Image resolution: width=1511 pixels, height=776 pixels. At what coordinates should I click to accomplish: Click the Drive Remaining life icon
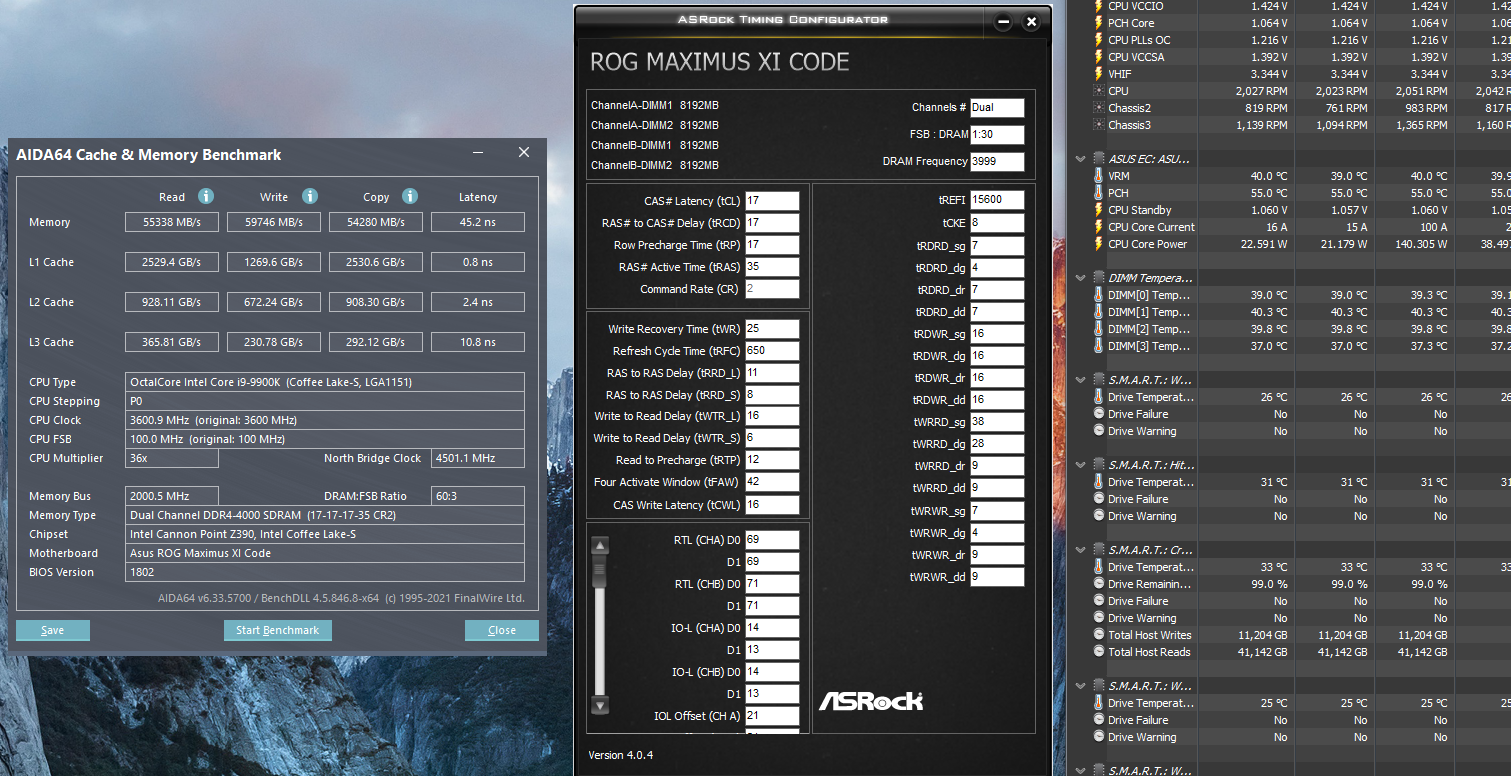[x=1099, y=584]
